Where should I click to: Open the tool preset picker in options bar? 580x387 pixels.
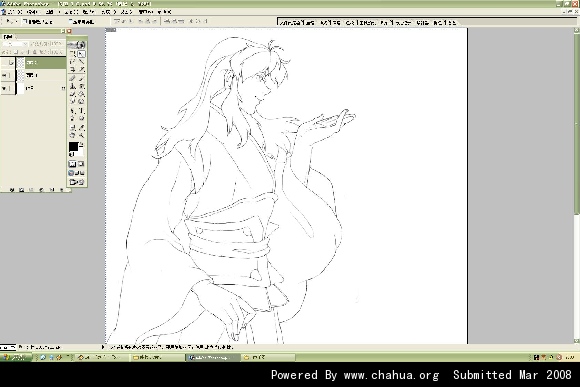click(12, 21)
